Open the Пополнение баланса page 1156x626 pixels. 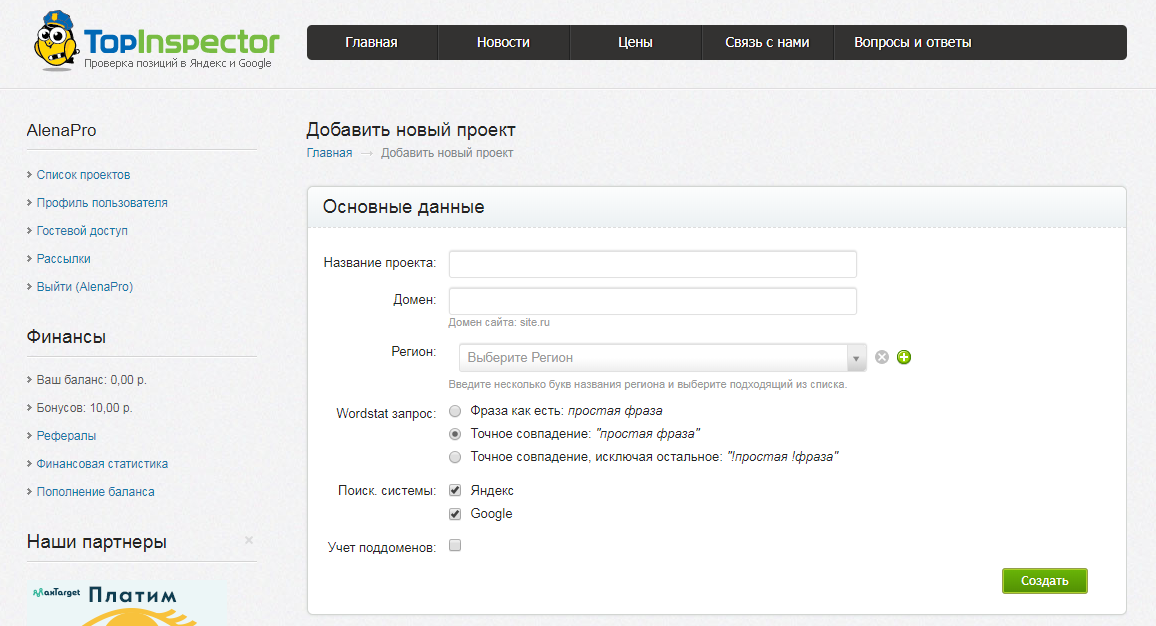(95, 491)
